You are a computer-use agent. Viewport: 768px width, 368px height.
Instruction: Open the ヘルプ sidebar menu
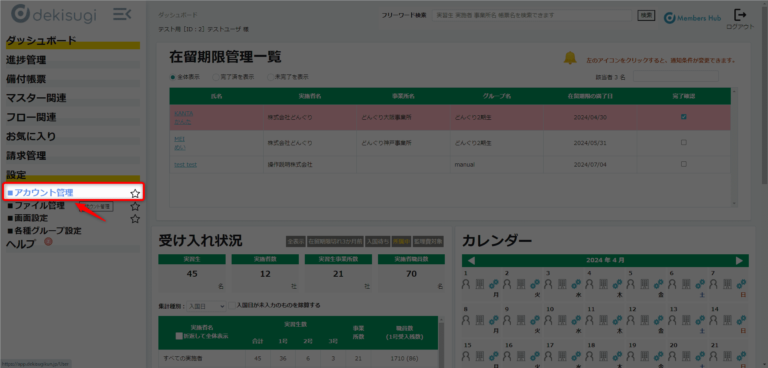coord(72,245)
